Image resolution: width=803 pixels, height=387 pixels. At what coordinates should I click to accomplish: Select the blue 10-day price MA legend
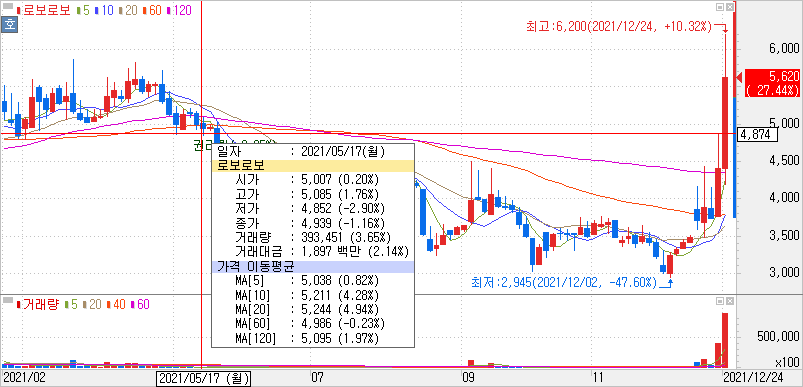(x=104, y=9)
